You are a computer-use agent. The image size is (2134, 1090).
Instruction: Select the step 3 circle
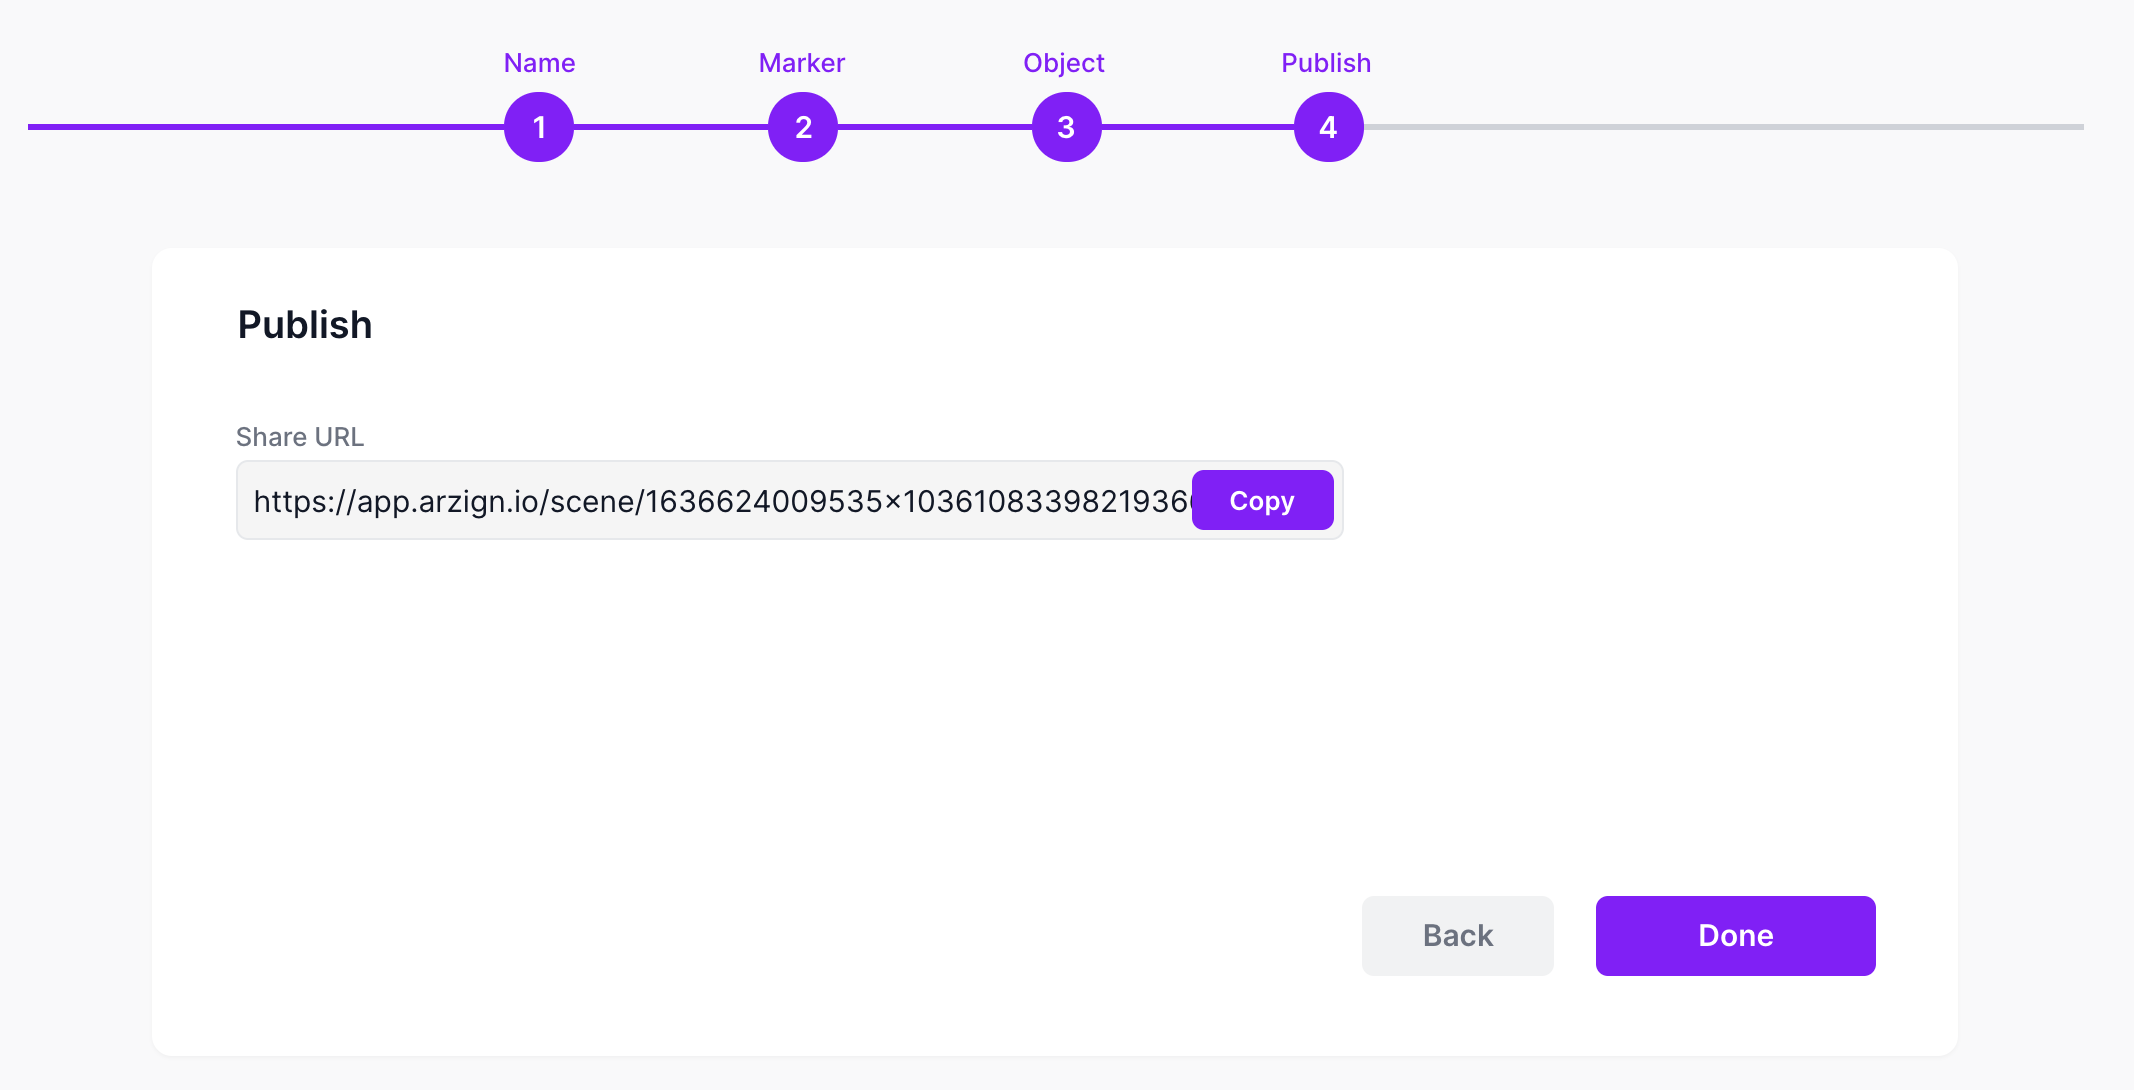point(1066,127)
